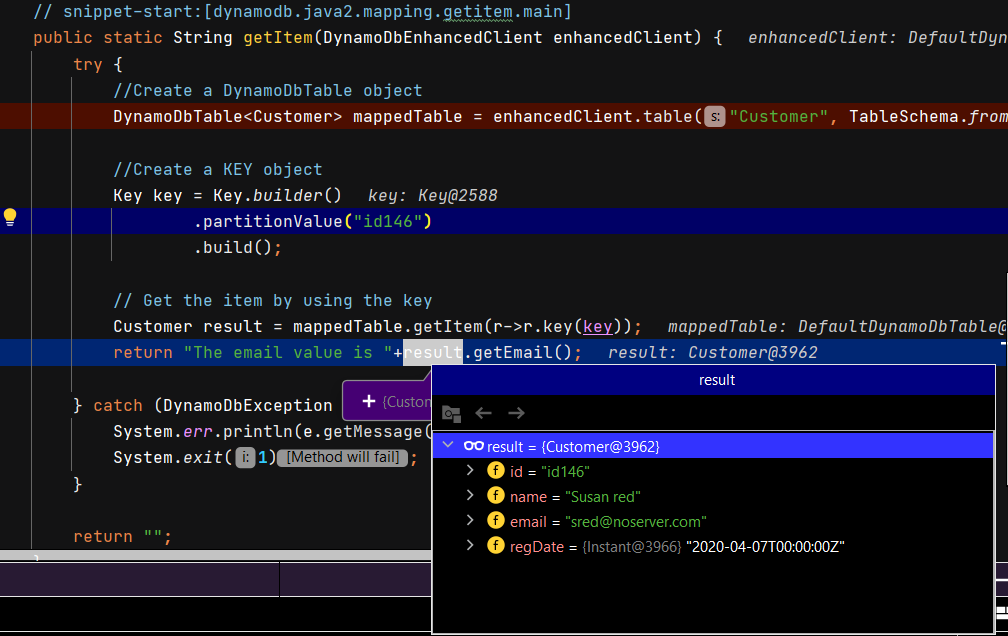Collapse the result Customer@3962 node
Viewport: 1008px width, 636px height.
(449, 445)
